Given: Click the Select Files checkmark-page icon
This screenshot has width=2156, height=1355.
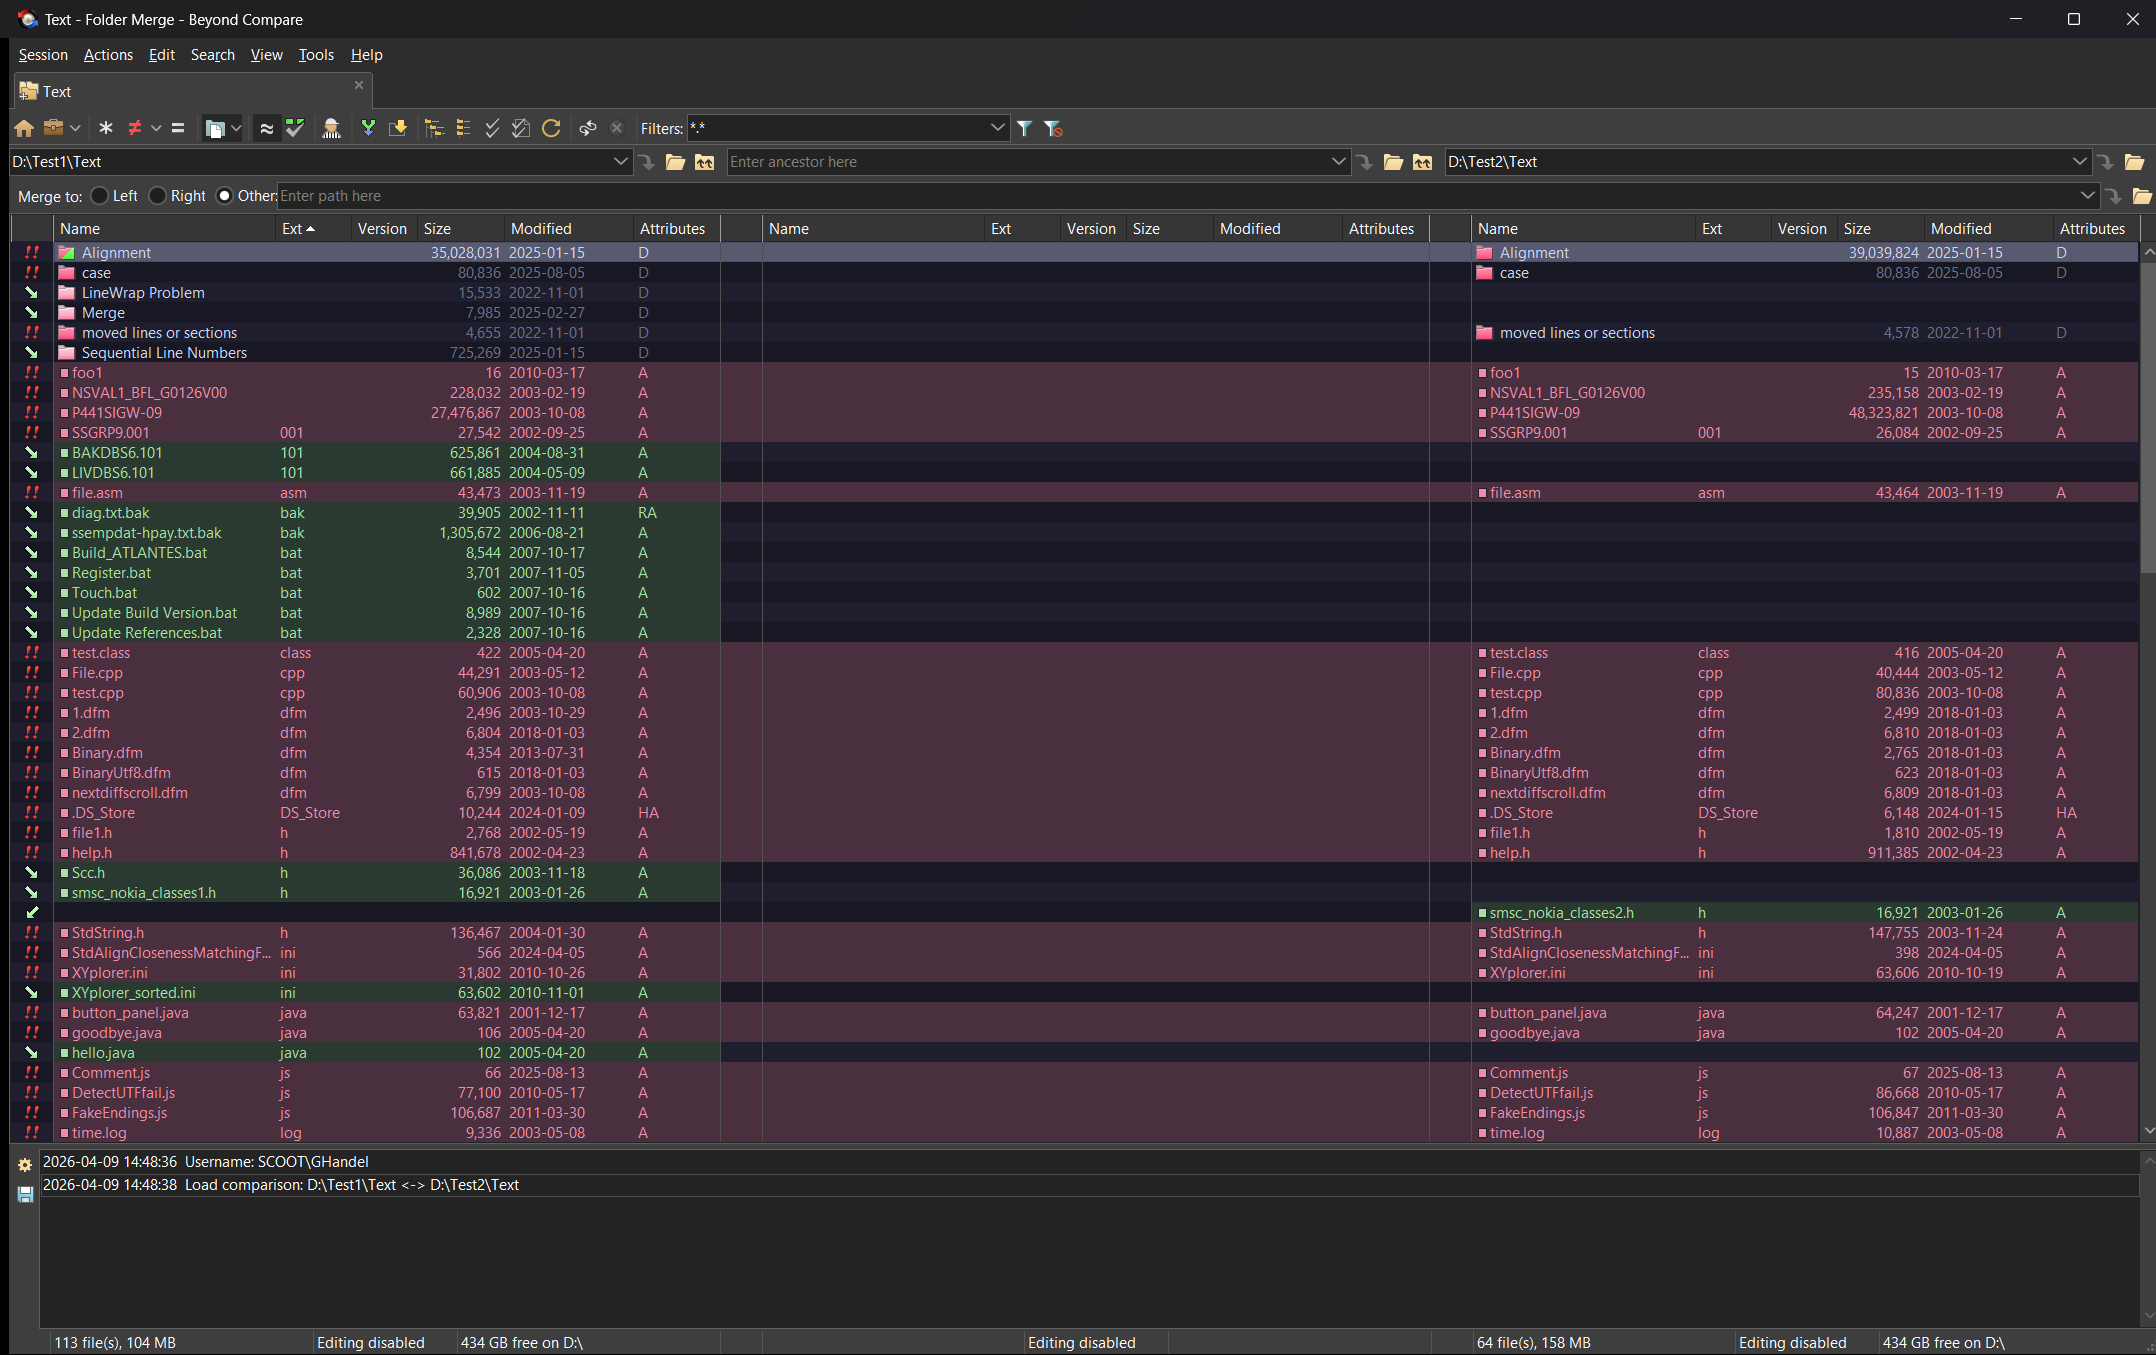Looking at the screenshot, I should 521,128.
